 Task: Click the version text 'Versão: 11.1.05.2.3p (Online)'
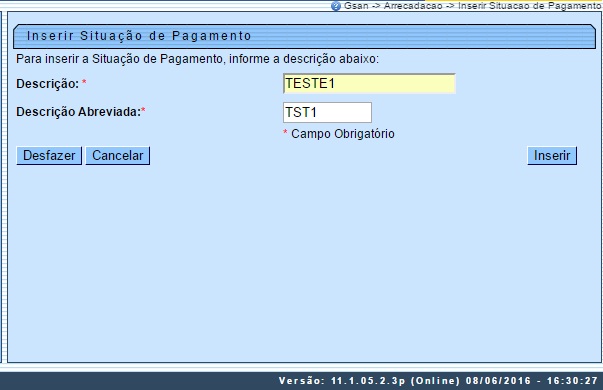(369, 381)
